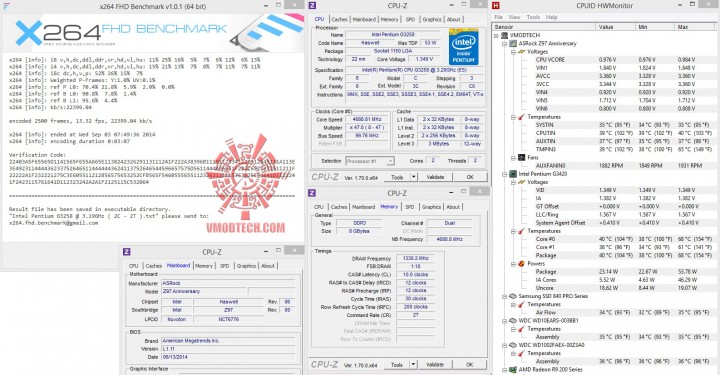720x375 pixels.
Task: Collapse the Powers tree node
Action: pyautogui.click(x=513, y=263)
